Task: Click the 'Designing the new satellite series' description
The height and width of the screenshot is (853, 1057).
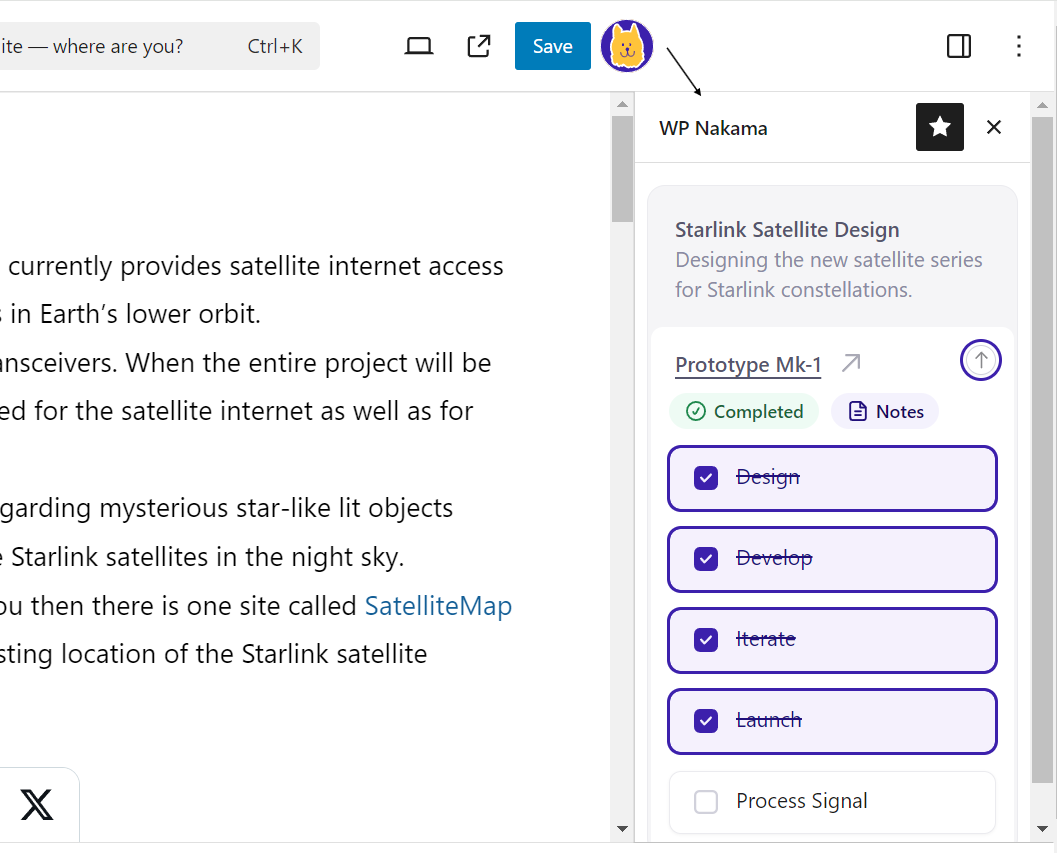Action: pos(829,275)
